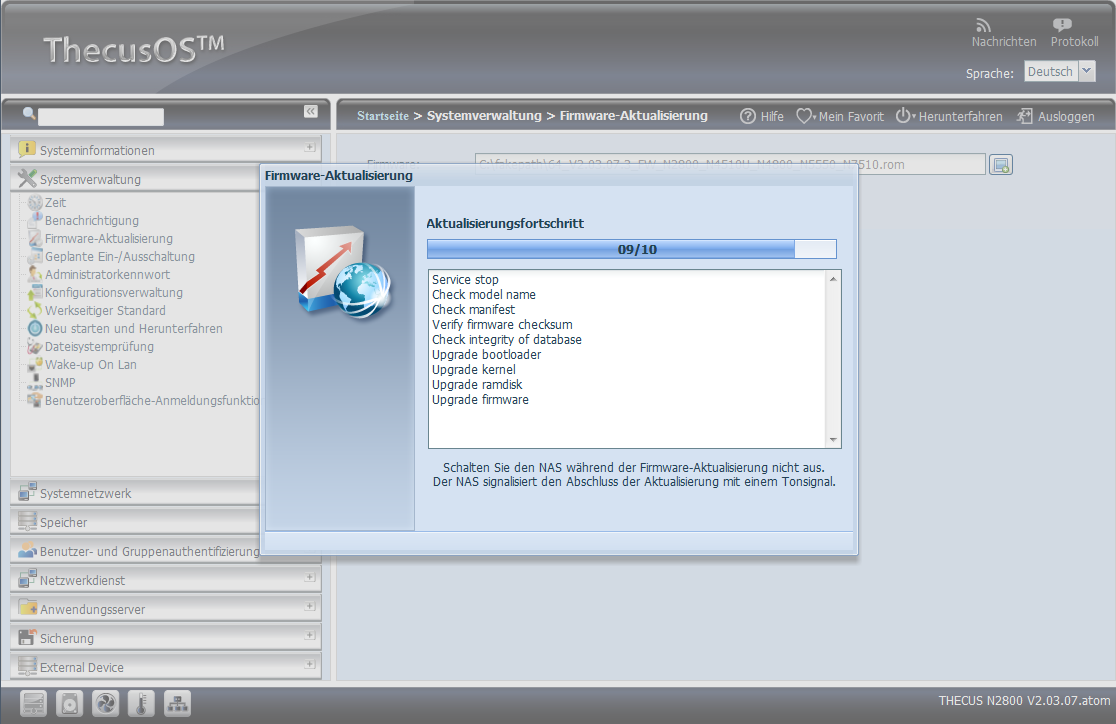Click the Hilfe question mark icon
The width and height of the screenshot is (1116, 724).
pos(747,116)
